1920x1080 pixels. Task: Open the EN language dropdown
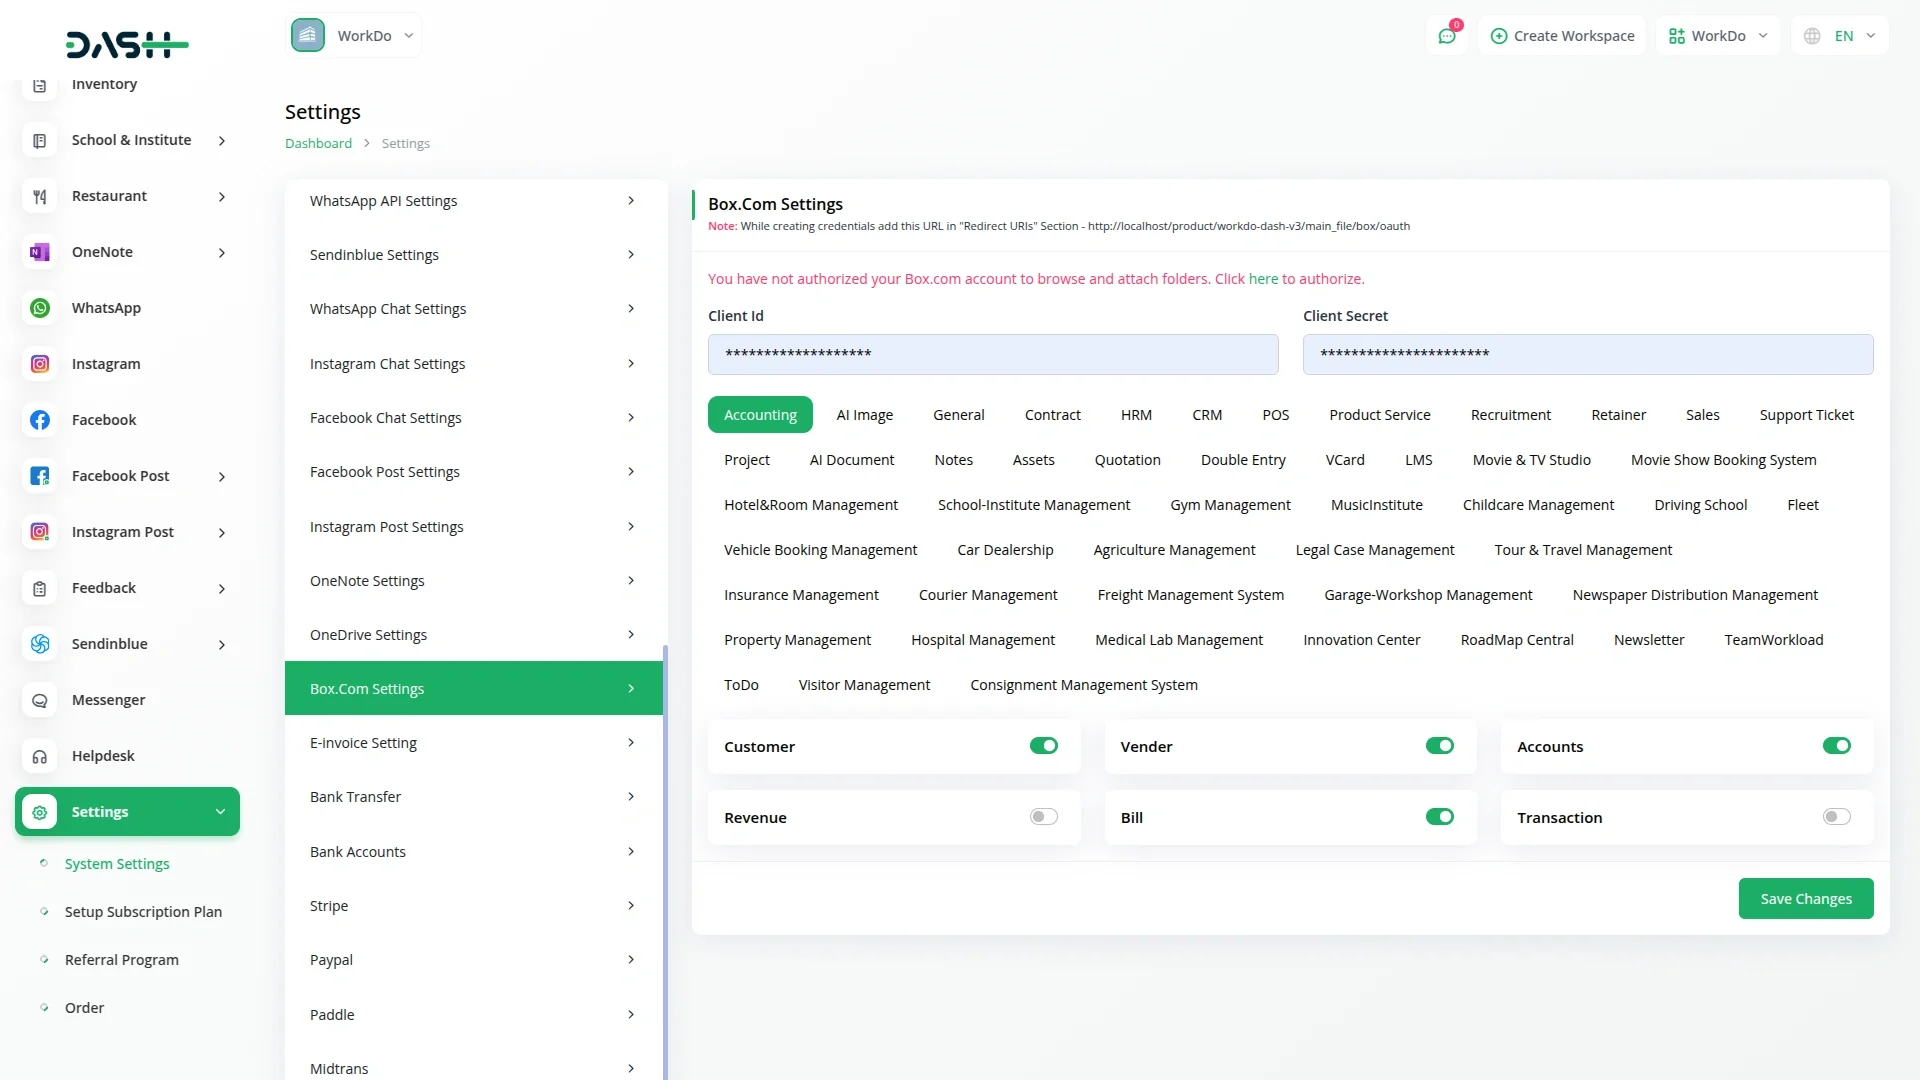click(x=1842, y=36)
